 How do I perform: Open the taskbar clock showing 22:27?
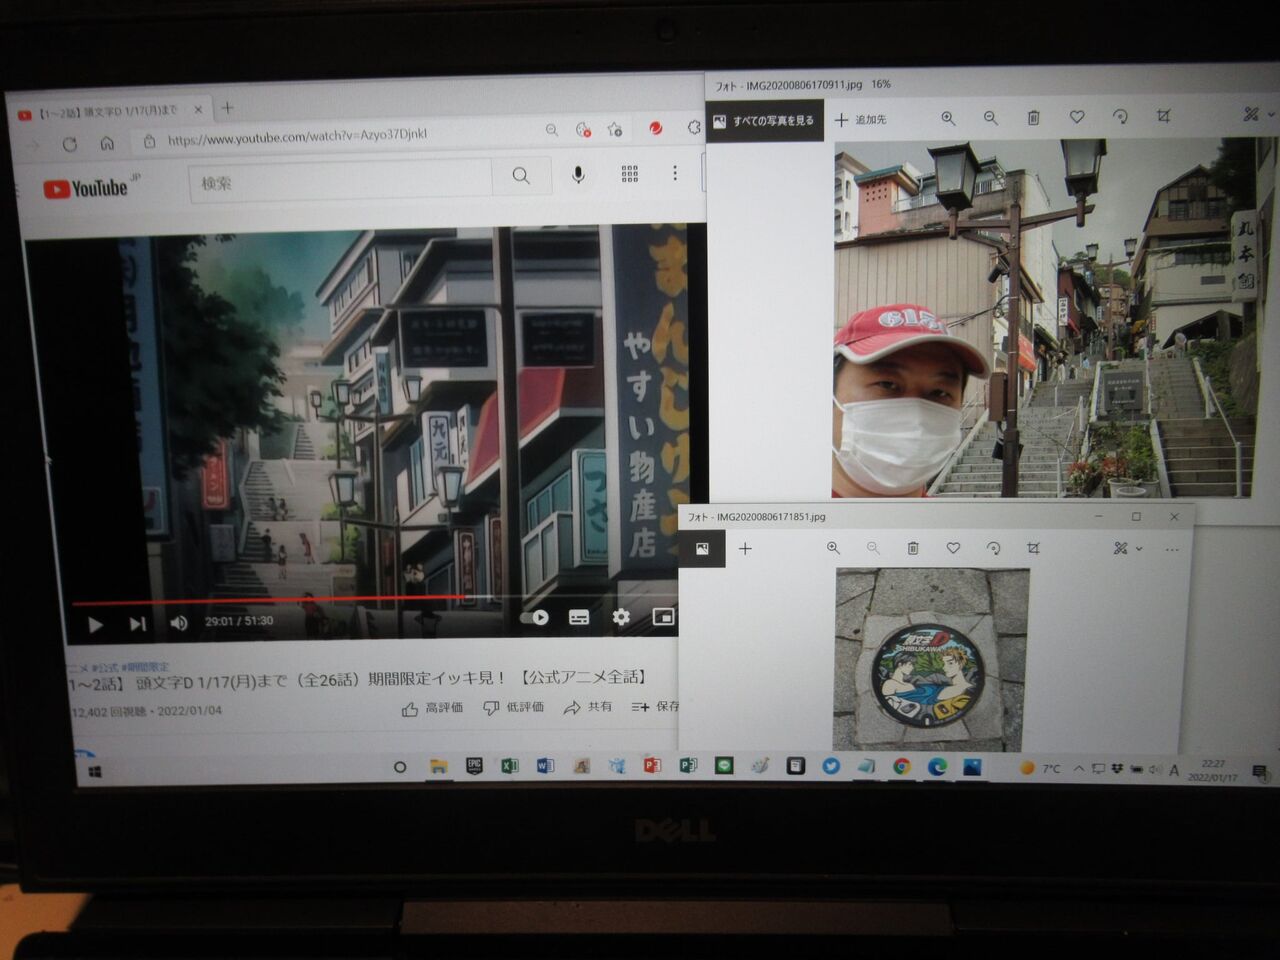[1213, 770]
